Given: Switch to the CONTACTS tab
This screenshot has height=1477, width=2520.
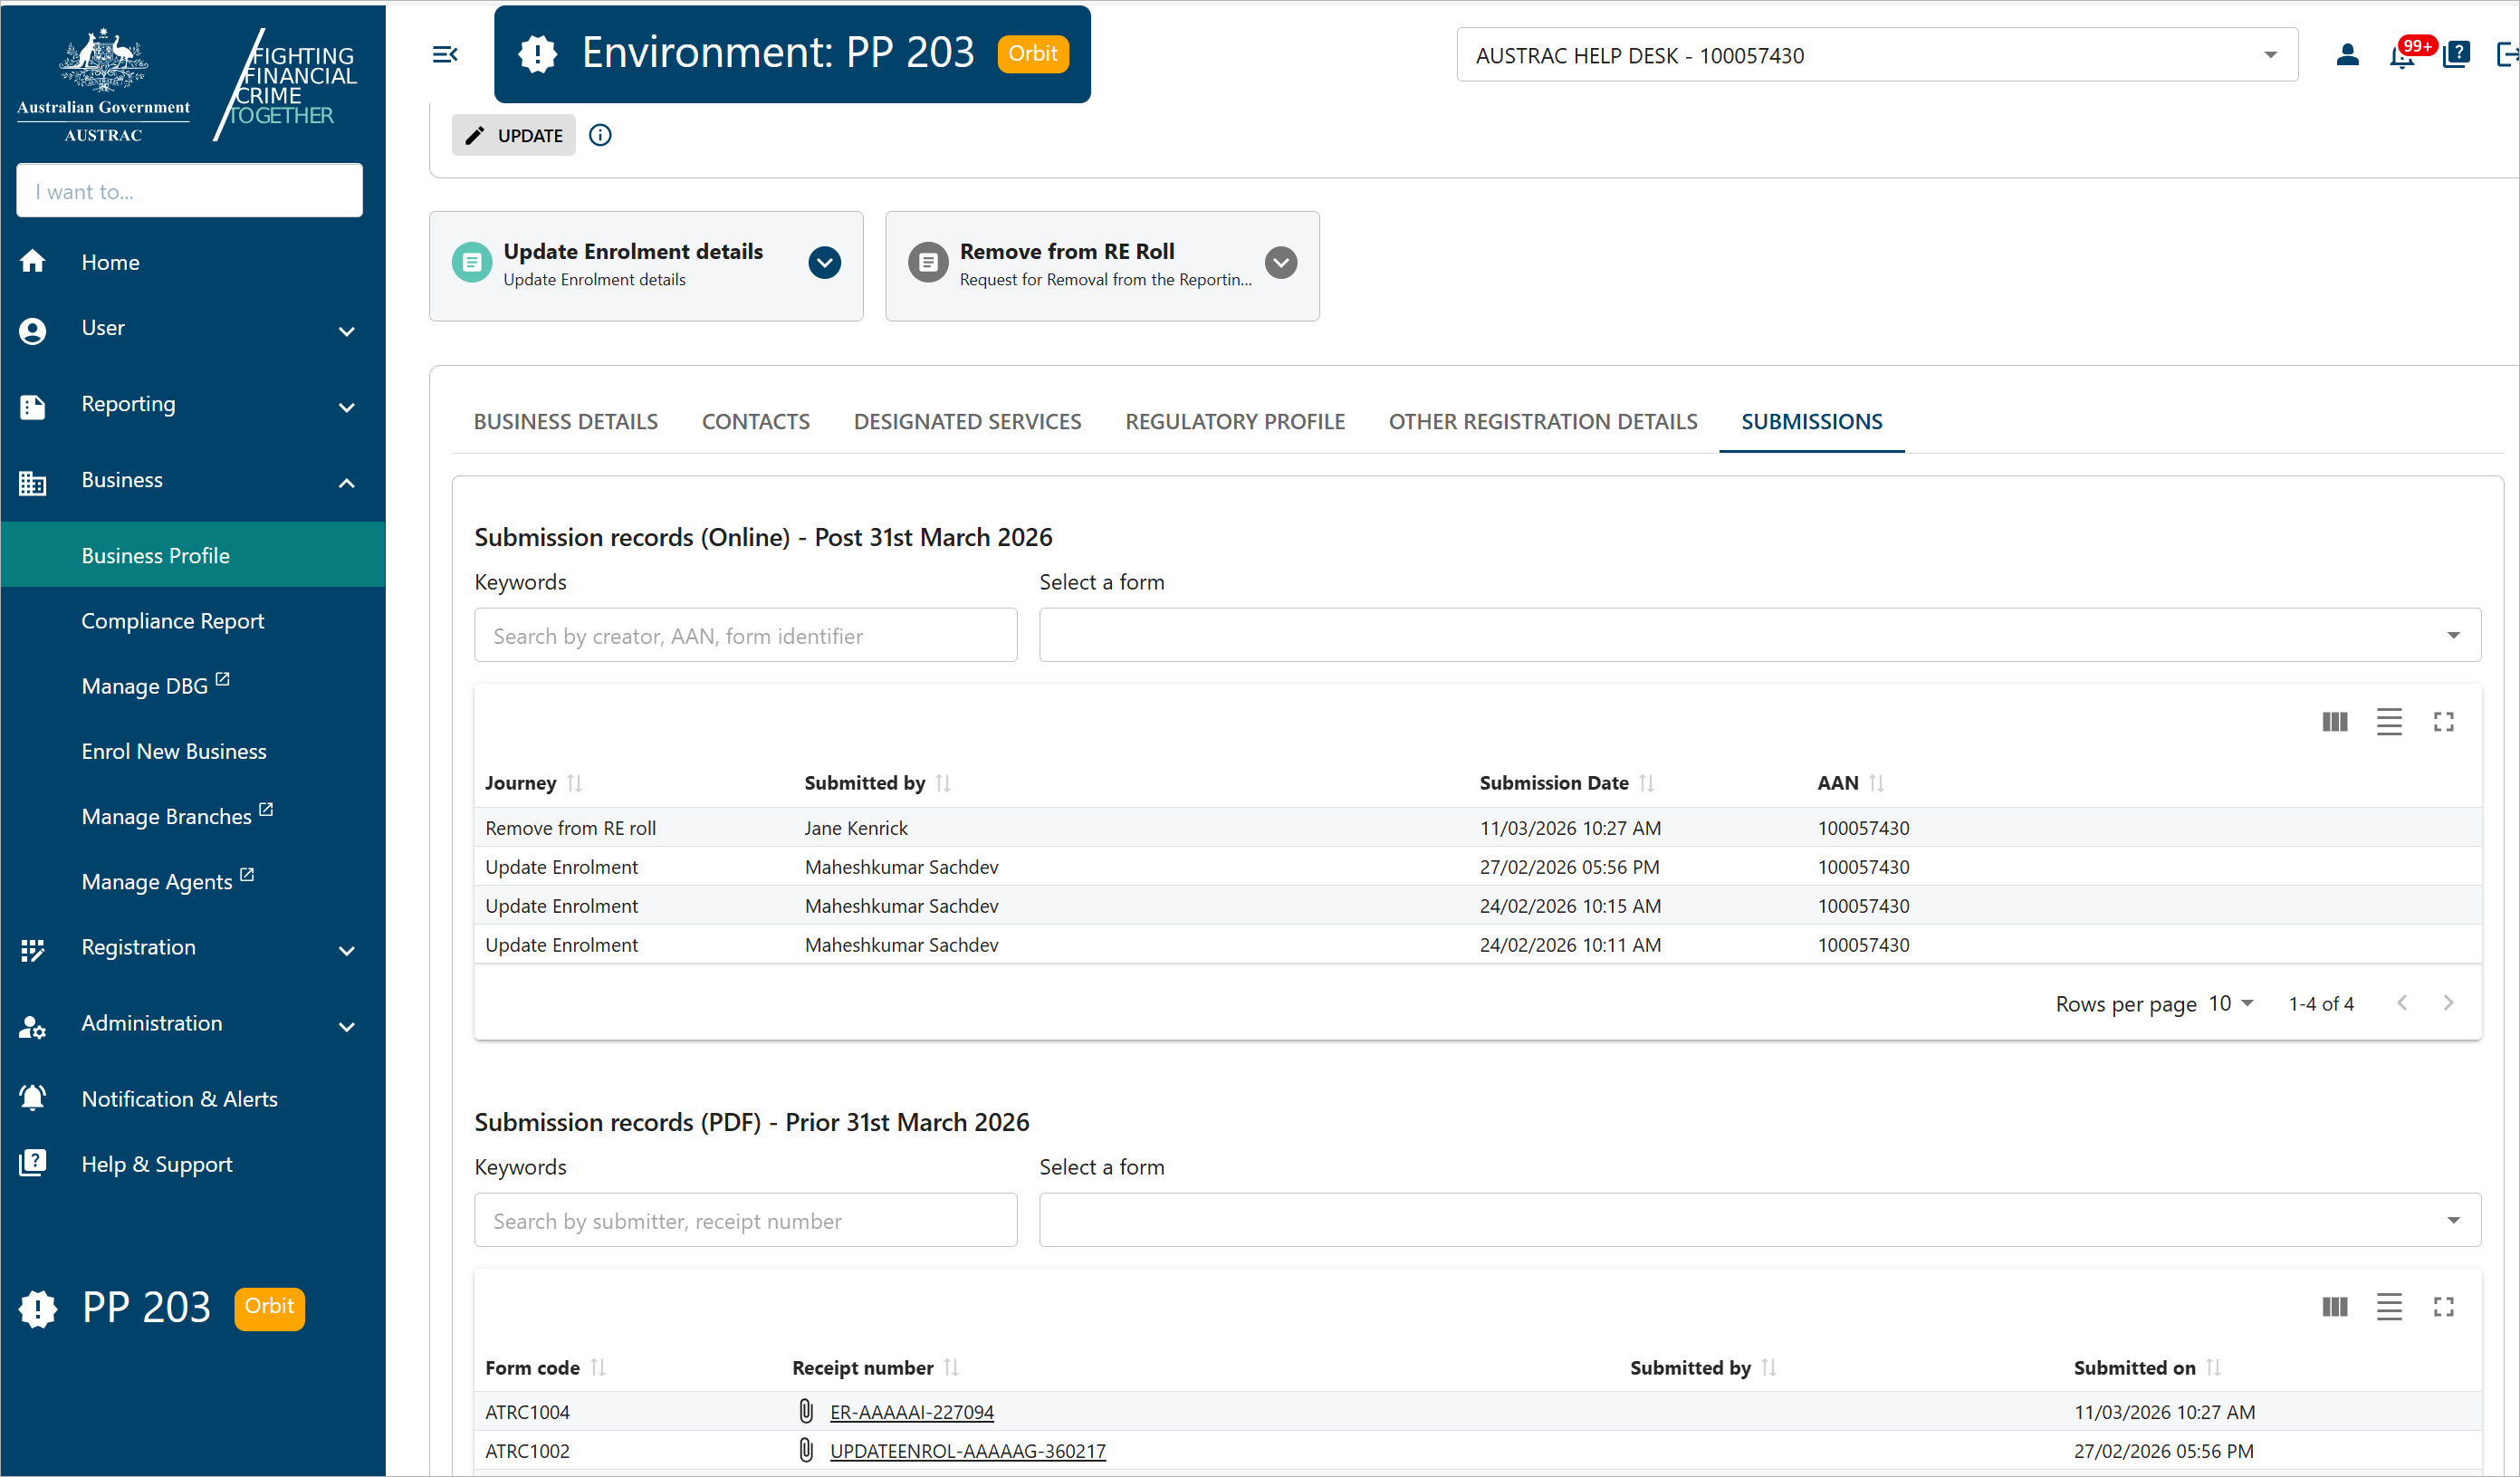Looking at the screenshot, I should tap(755, 422).
